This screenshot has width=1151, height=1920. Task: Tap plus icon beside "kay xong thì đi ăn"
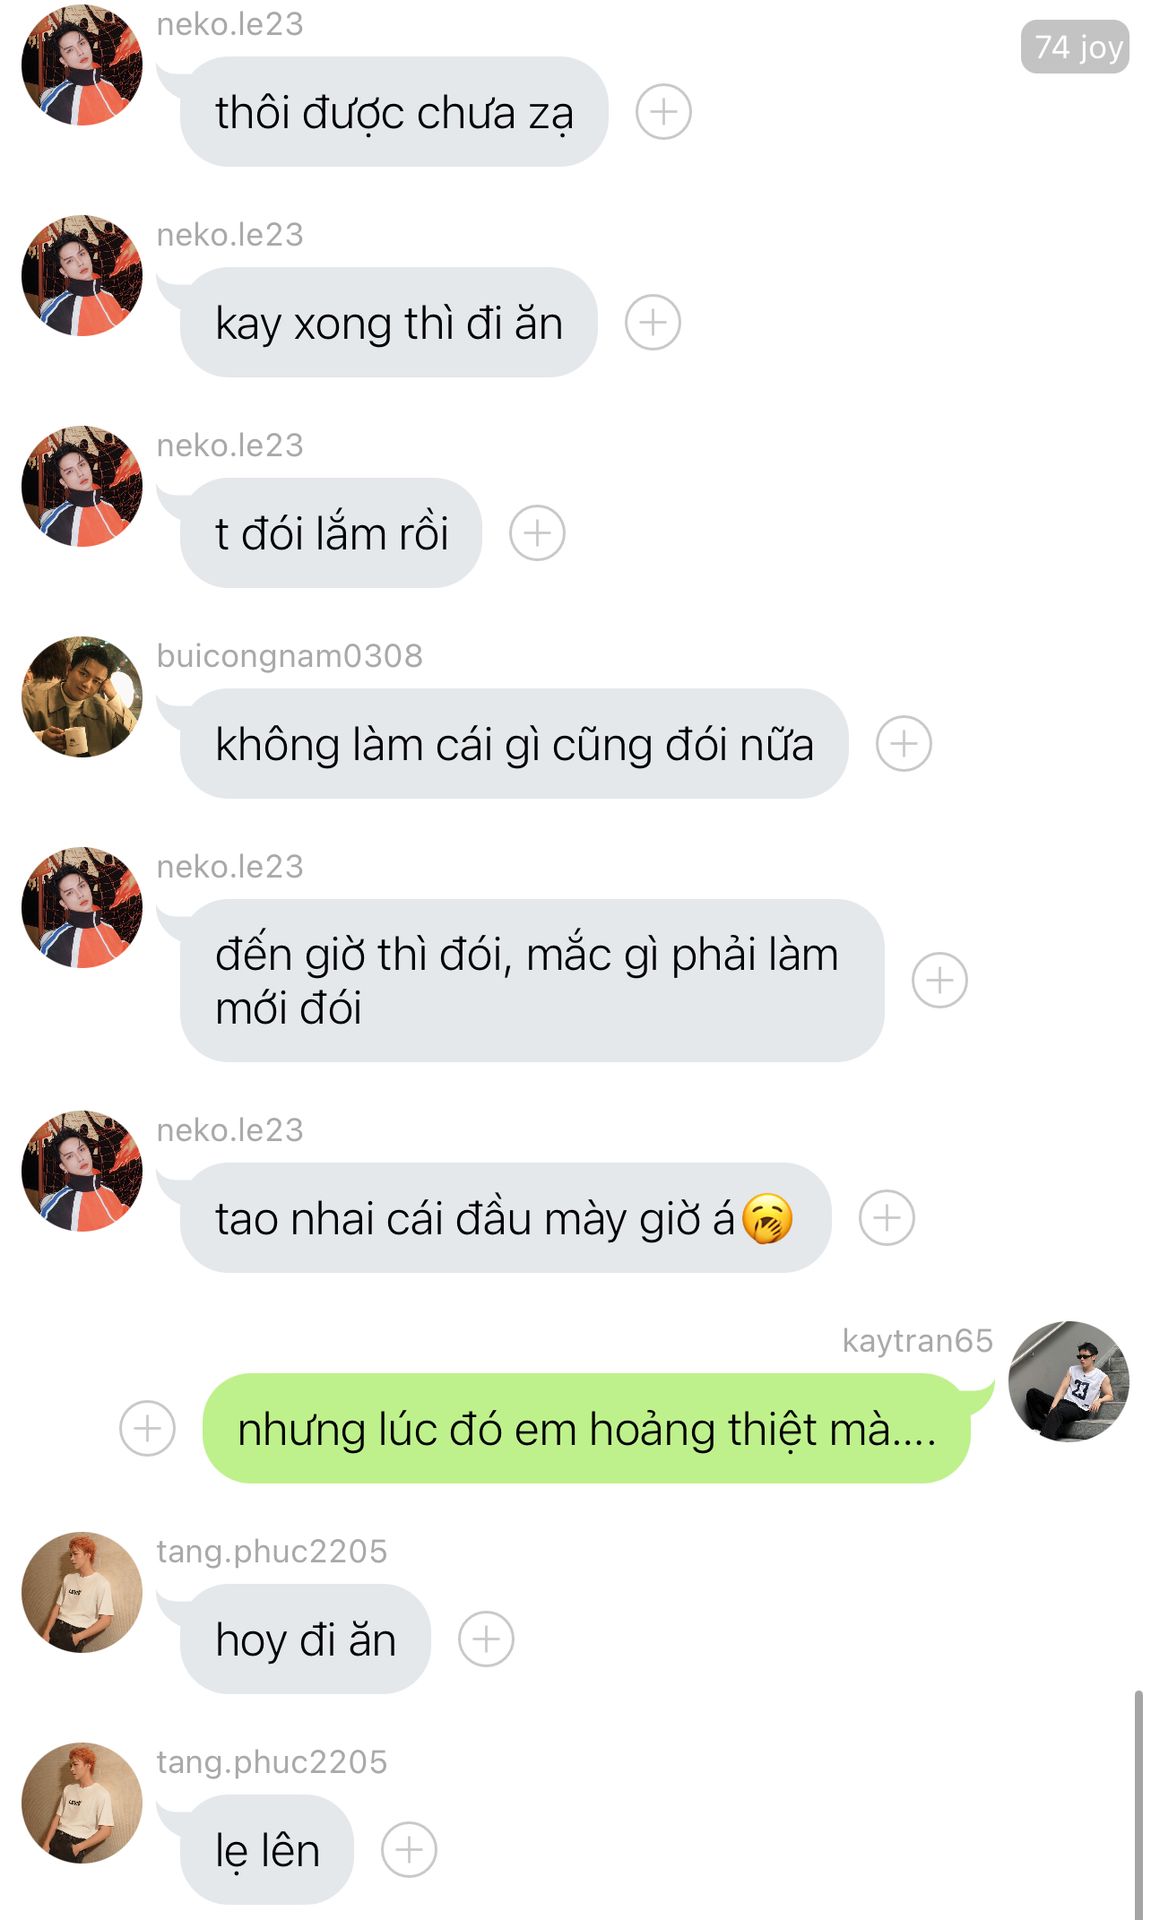coord(653,322)
